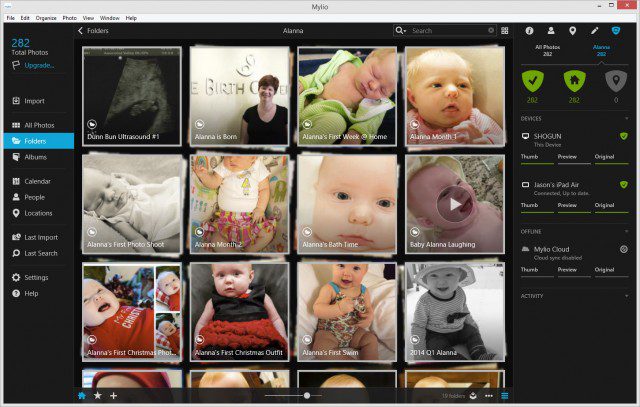Click the green checkmark protection shield
640x407 pixels.
533,81
